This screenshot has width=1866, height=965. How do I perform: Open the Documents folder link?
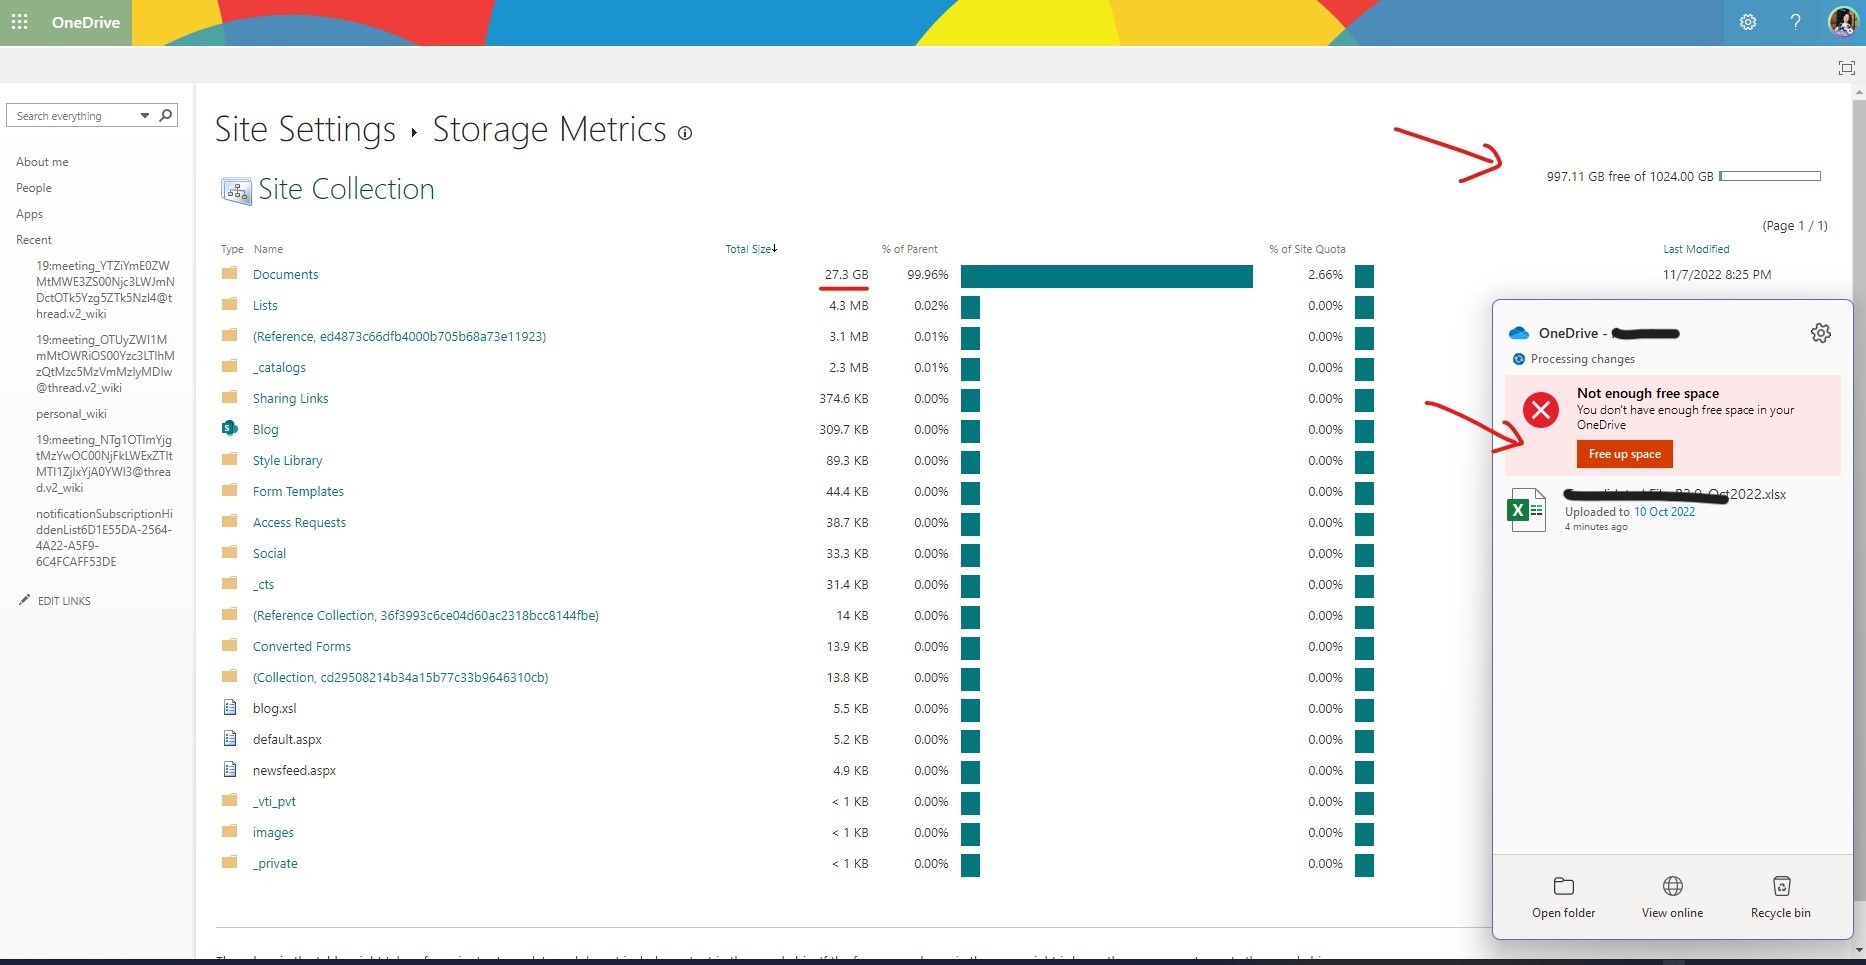pyautogui.click(x=286, y=275)
